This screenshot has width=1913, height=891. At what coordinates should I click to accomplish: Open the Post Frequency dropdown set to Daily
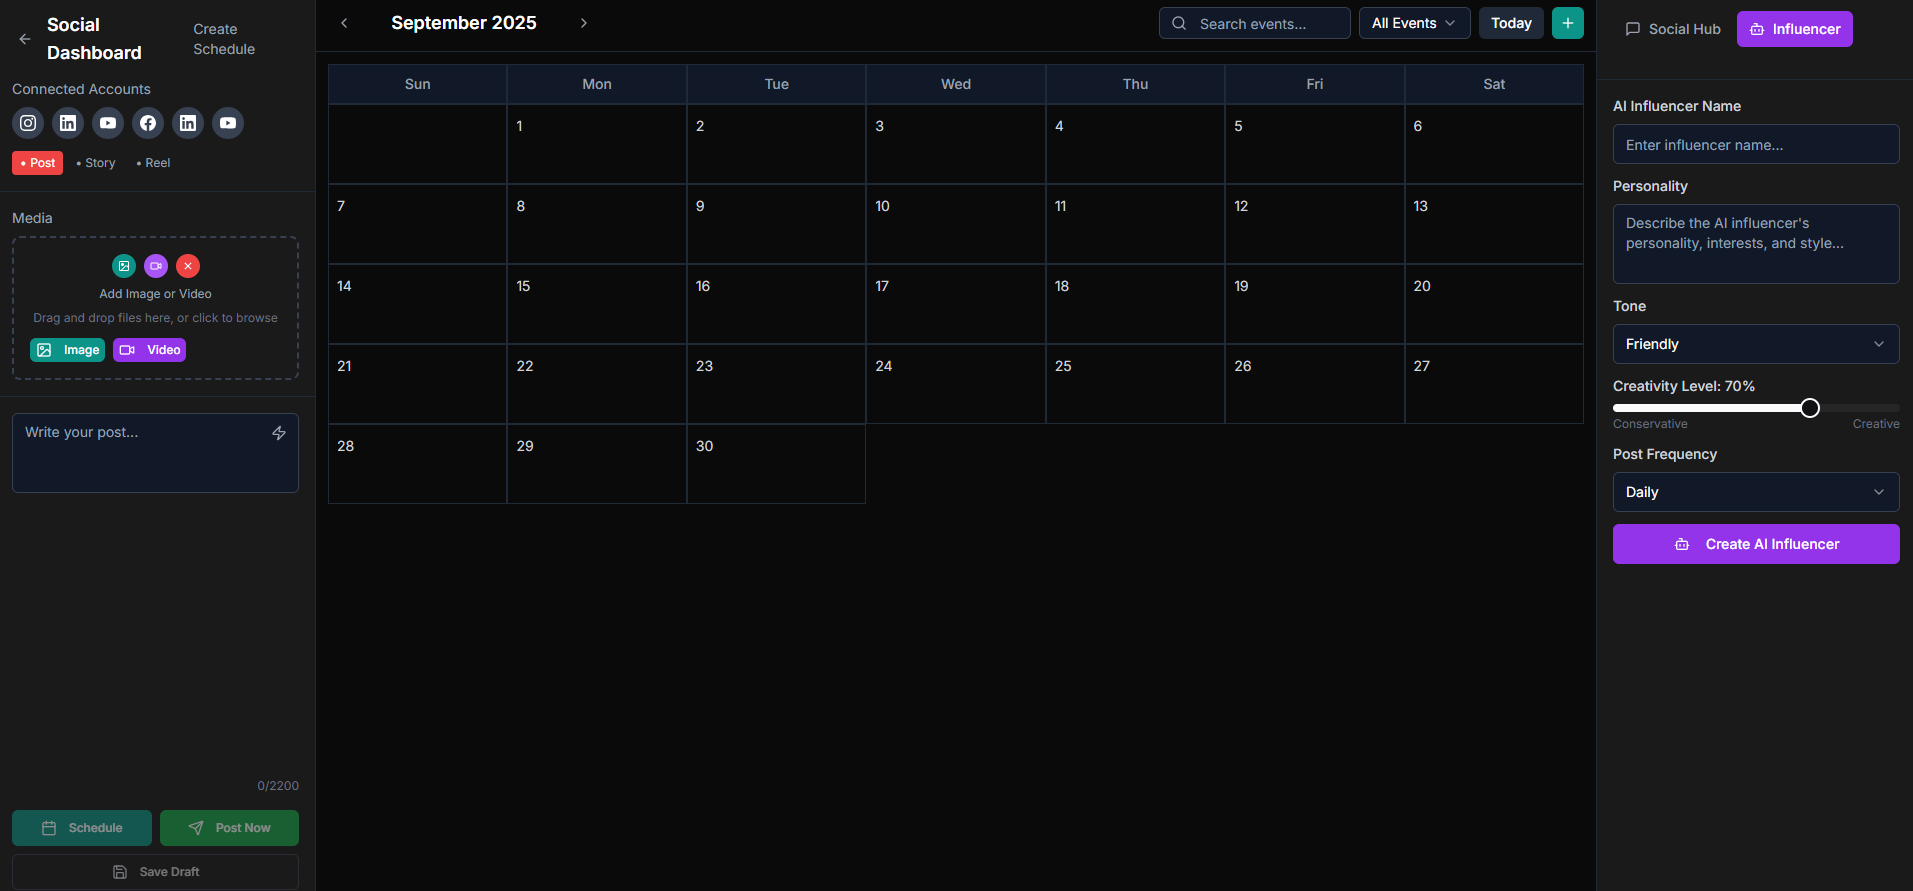1755,492
